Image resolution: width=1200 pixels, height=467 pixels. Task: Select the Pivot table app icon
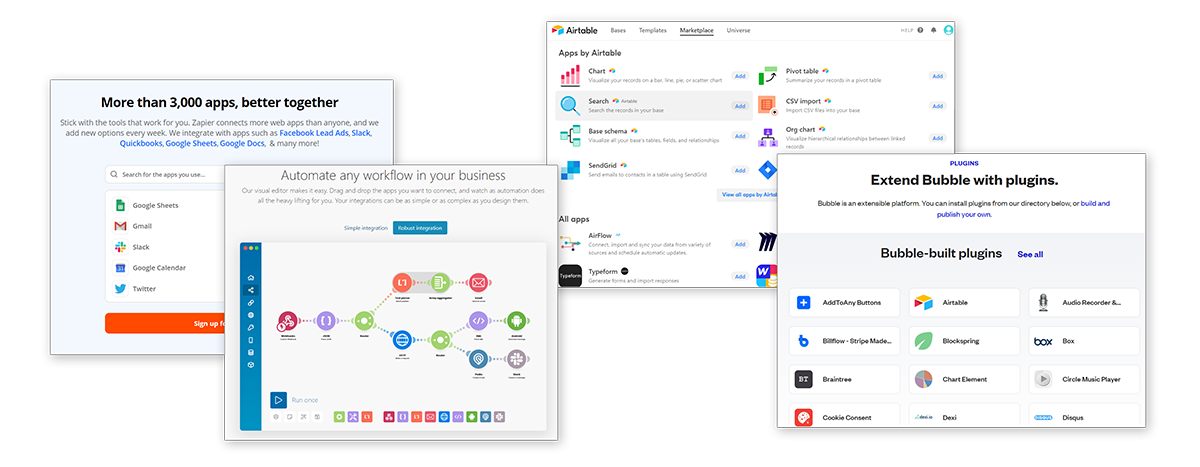pyautogui.click(x=768, y=76)
